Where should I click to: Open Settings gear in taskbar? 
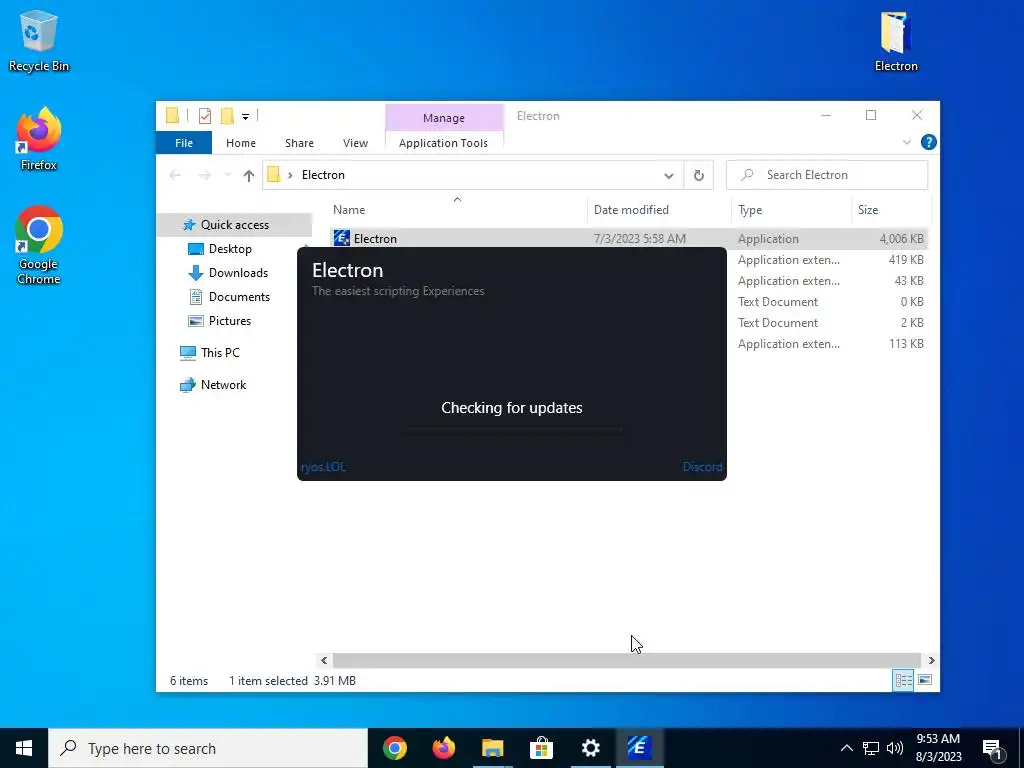[x=590, y=748]
